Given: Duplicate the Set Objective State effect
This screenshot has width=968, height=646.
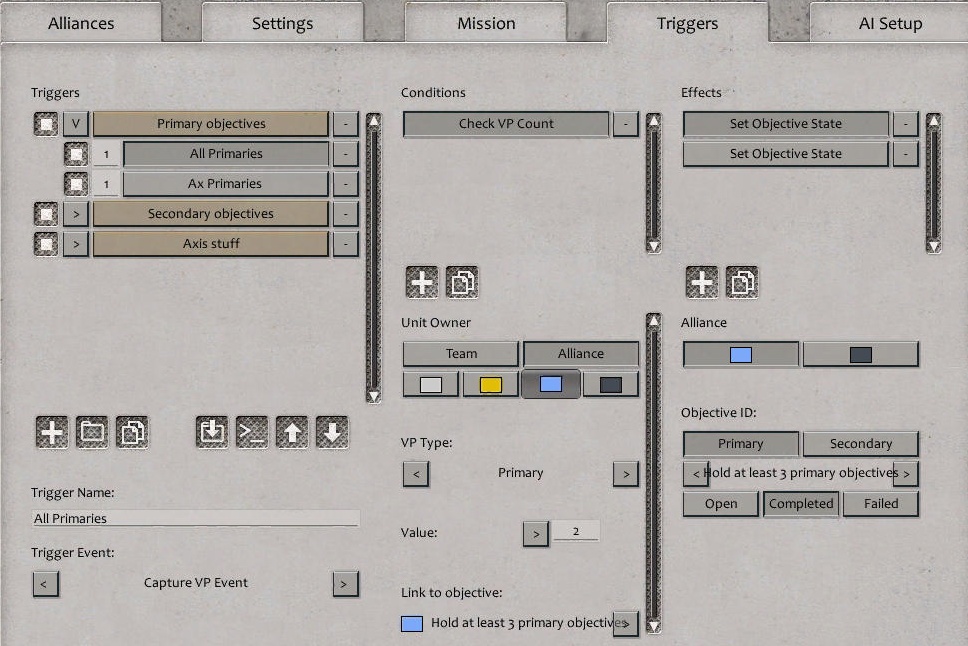Looking at the screenshot, I should coord(742,282).
